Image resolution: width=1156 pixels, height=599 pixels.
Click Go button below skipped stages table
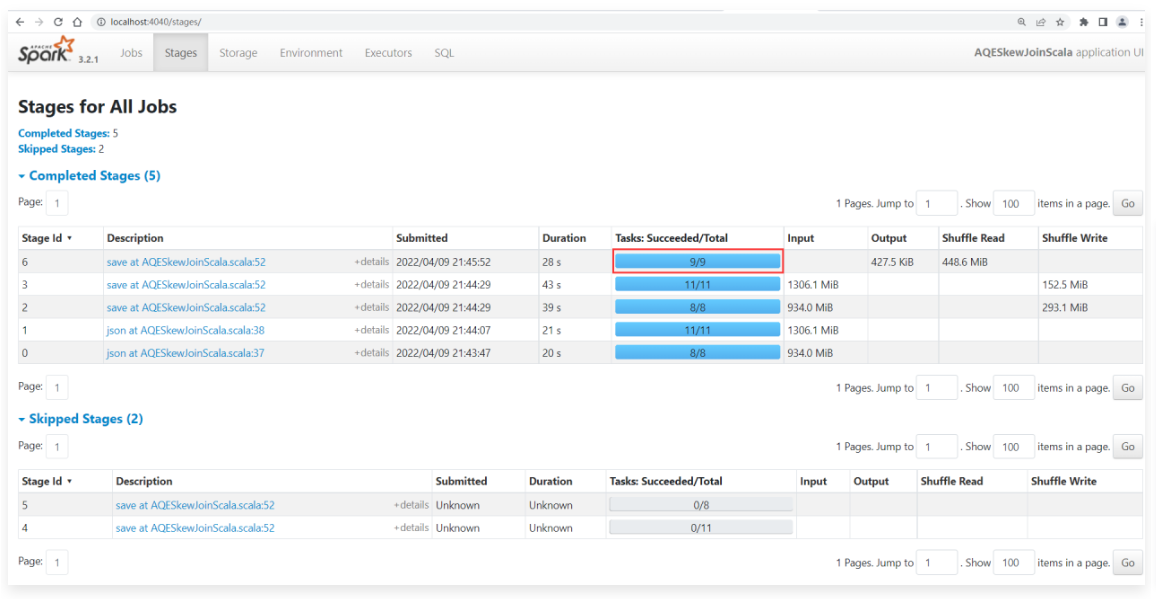pyautogui.click(x=1127, y=562)
